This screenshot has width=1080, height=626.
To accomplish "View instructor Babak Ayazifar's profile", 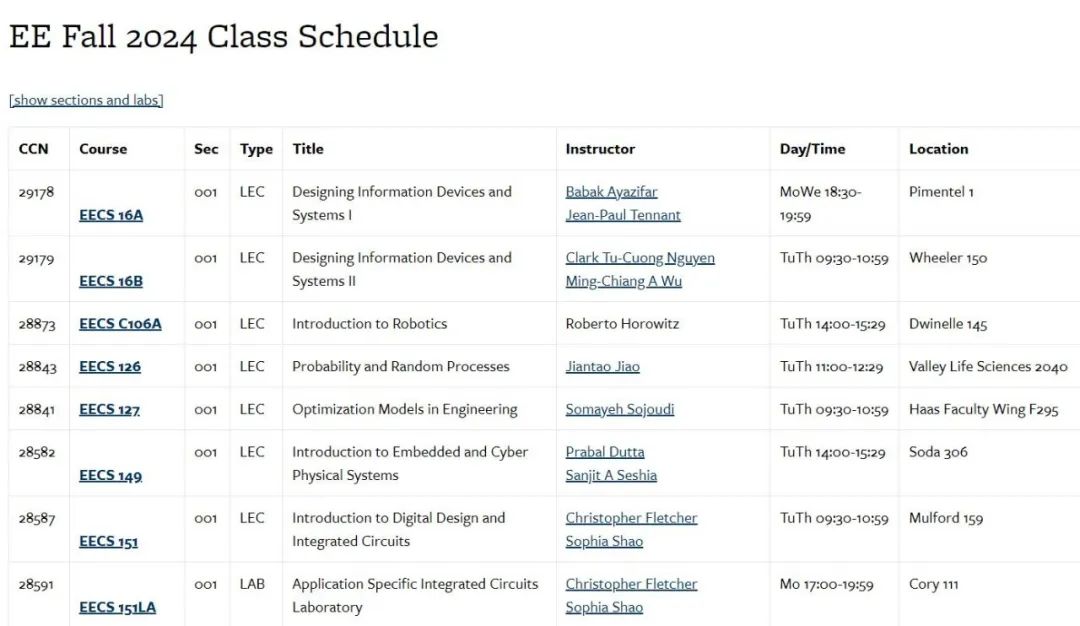I will (x=612, y=191).
